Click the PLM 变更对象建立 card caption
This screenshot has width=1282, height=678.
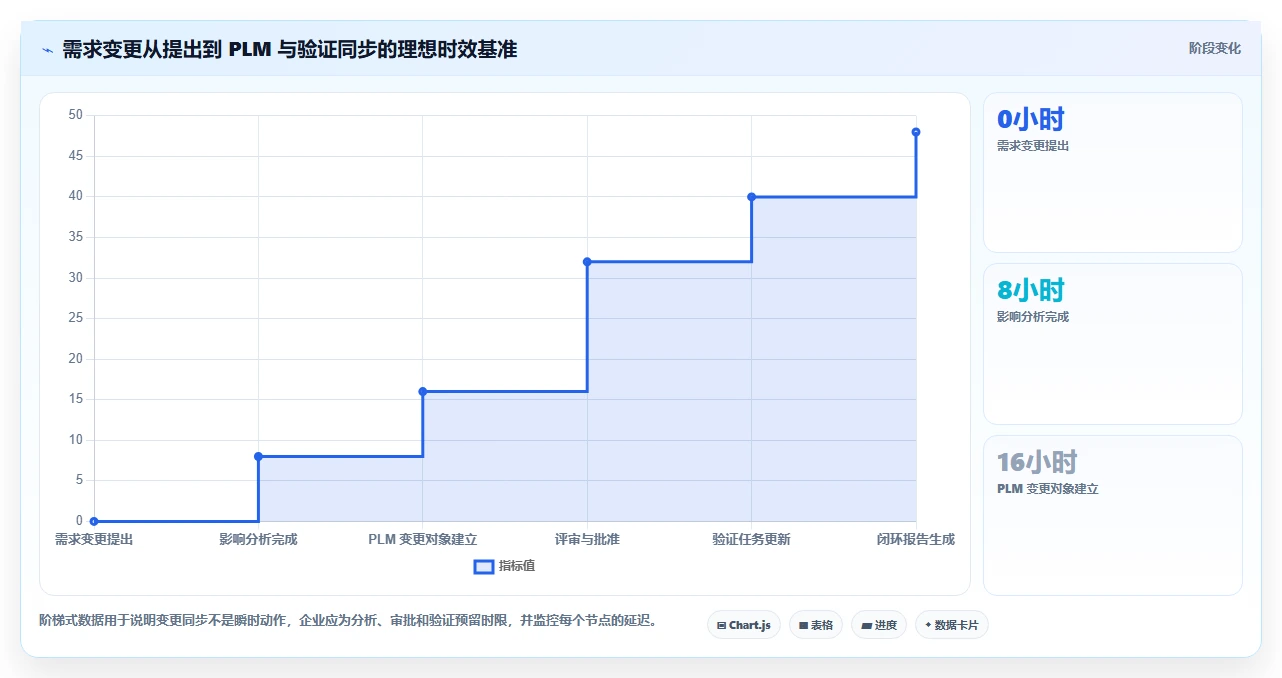coord(1047,489)
